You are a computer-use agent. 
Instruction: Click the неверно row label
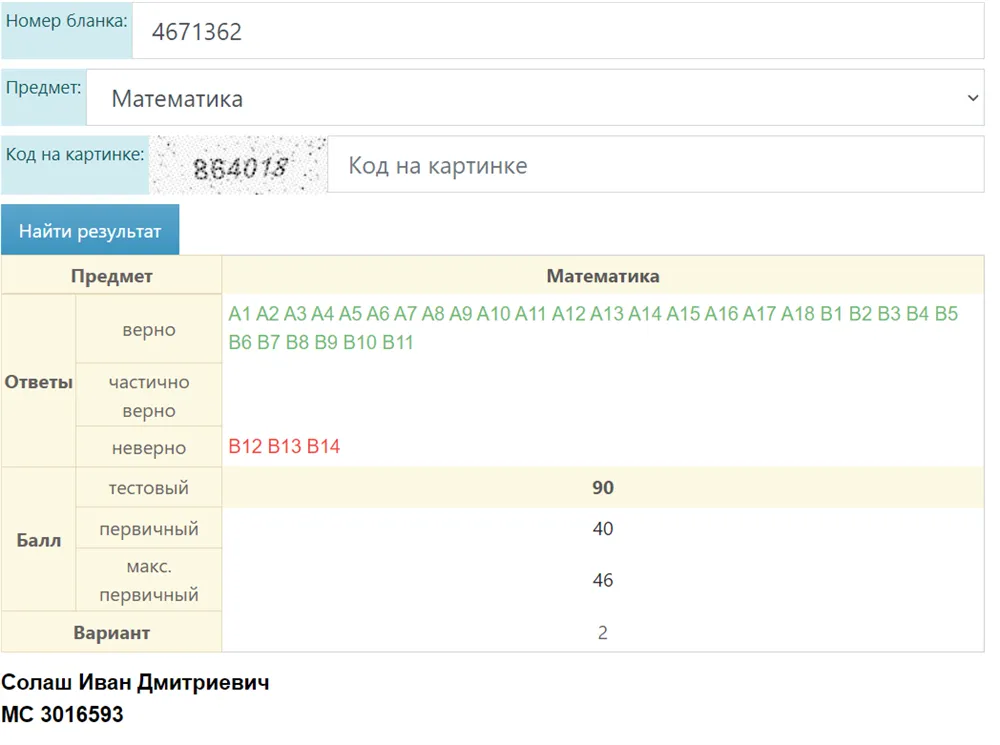(x=149, y=448)
